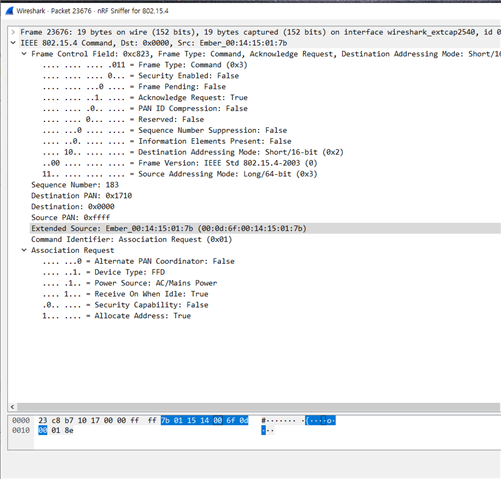501x479 pixels.
Task: Select the Frame Type: Command bit row
Action: tap(145, 65)
